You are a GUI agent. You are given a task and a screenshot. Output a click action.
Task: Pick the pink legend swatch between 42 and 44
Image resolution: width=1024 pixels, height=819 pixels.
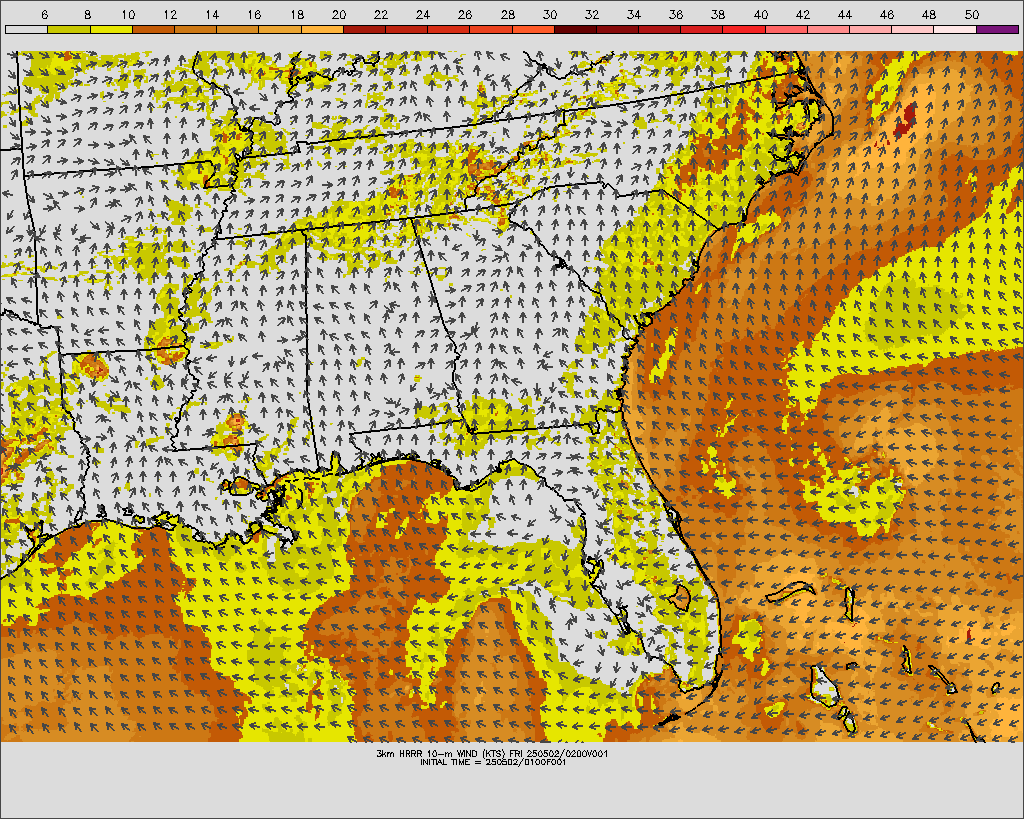pyautogui.click(x=829, y=29)
